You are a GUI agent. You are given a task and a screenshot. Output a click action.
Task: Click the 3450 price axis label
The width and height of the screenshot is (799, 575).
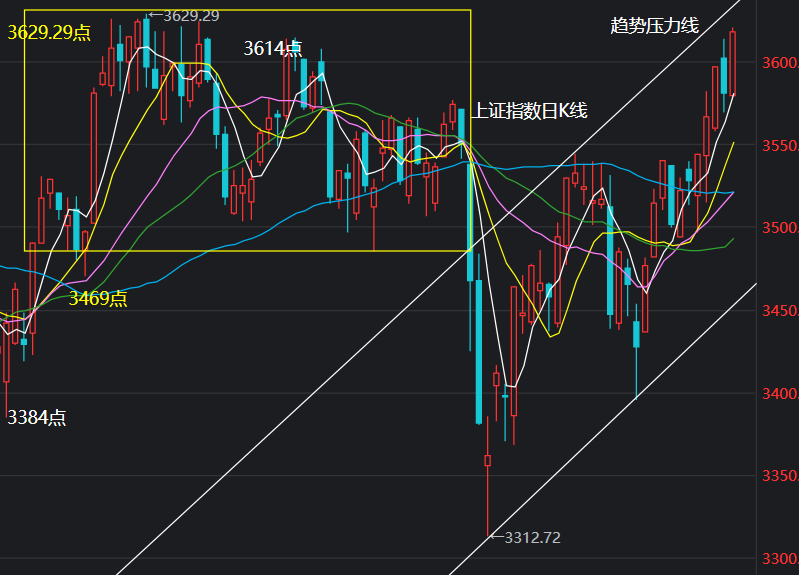[x=780, y=310]
